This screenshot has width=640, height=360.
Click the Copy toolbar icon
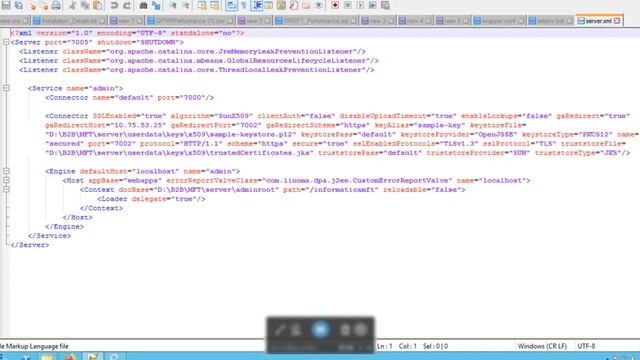(85, 5)
